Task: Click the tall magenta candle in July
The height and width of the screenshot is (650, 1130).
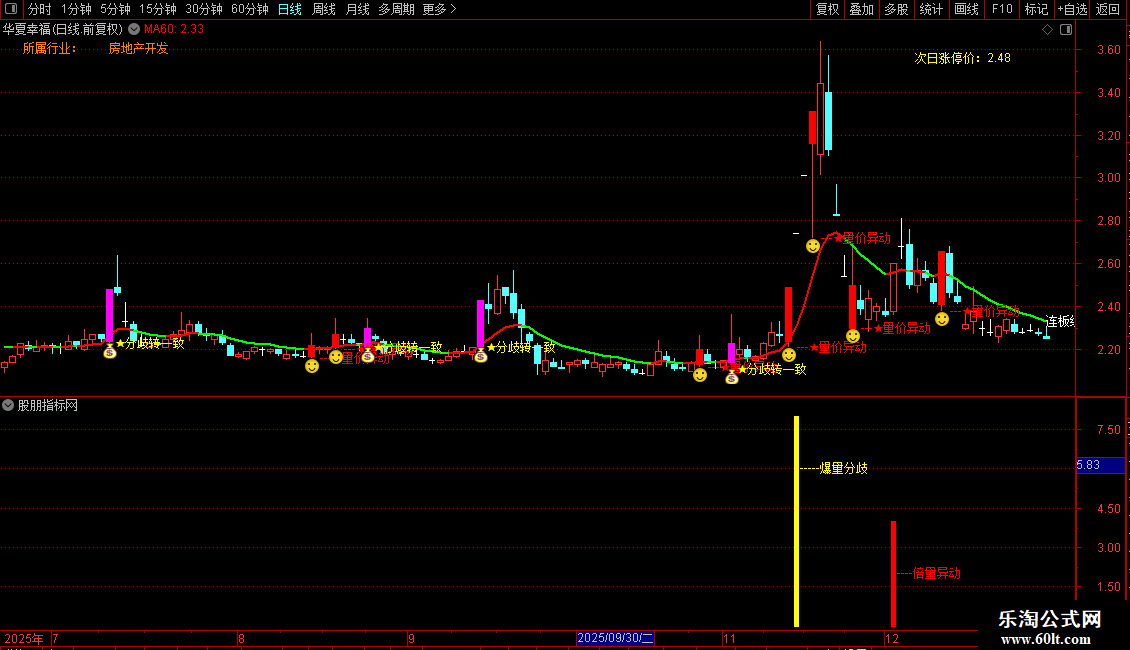Action: (x=110, y=315)
